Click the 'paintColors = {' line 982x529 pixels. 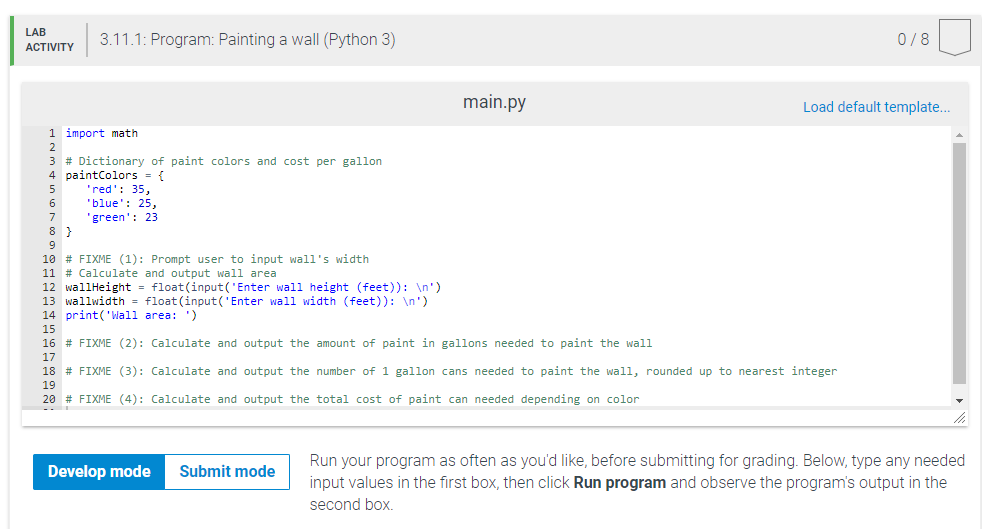pos(115,175)
